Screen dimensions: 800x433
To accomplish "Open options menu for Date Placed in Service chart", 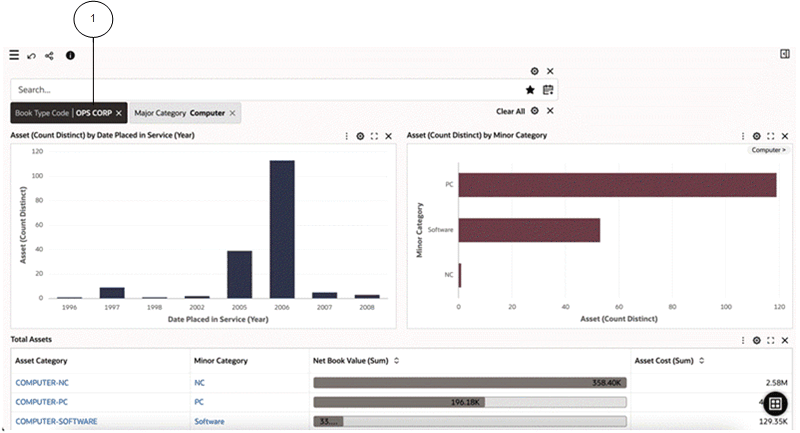I will [x=346, y=136].
